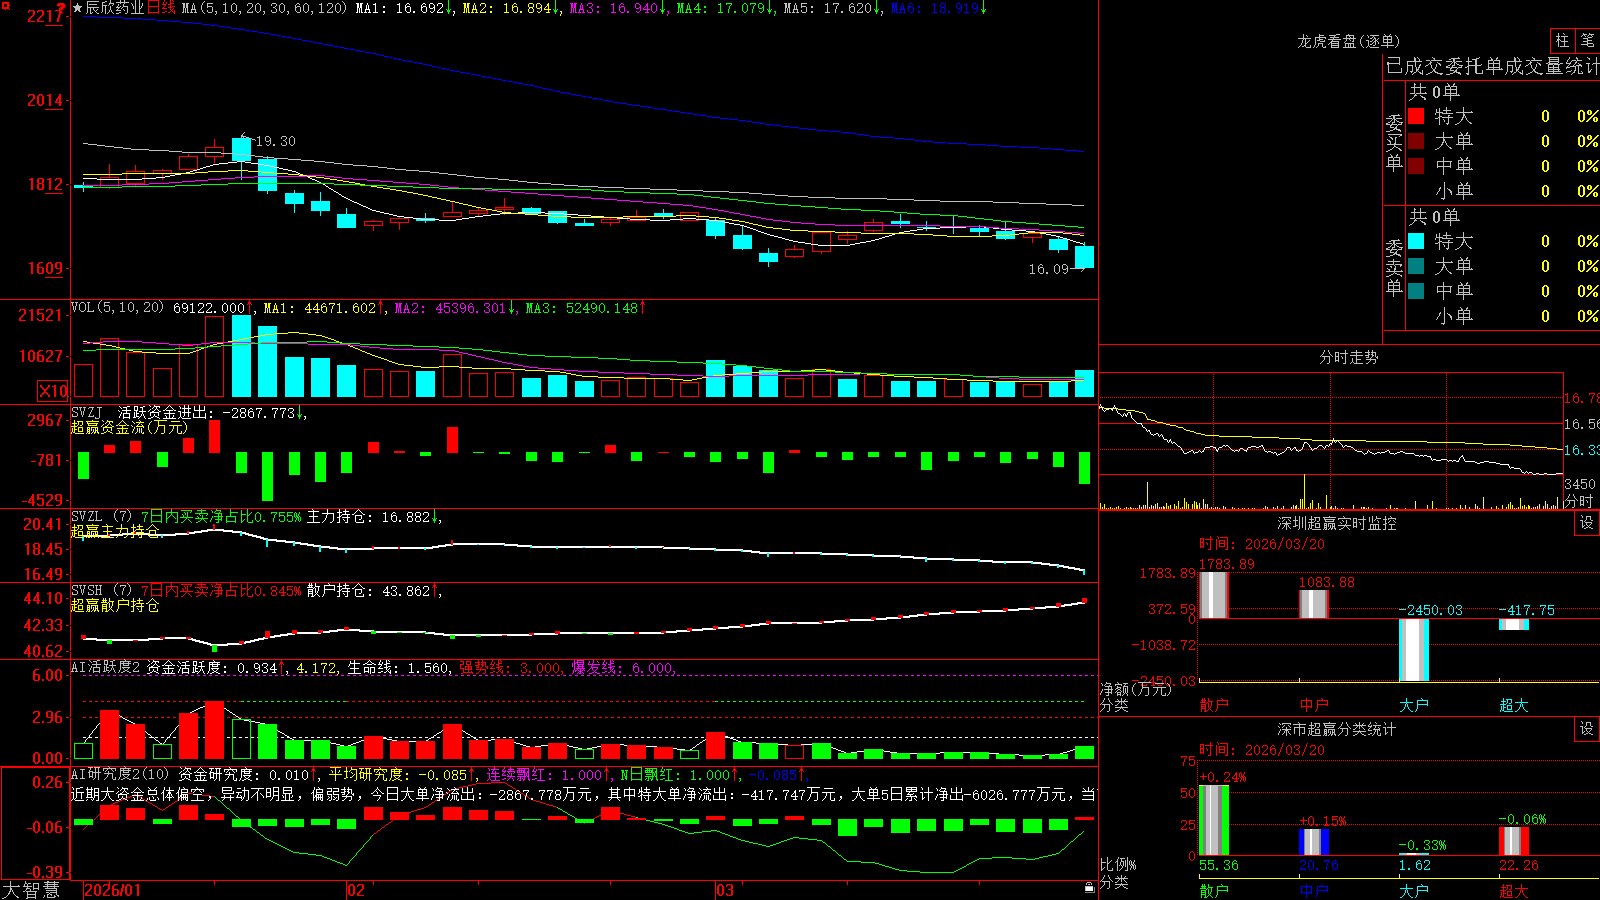Image resolution: width=1600 pixels, height=900 pixels.
Task: Switch order view to 柱 mode
Action: [x=1562, y=41]
